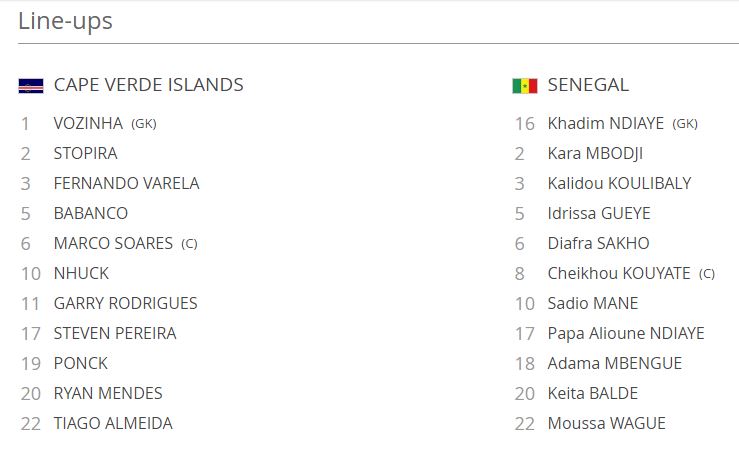Open captain Cheikhou KOUYATE's entry
Viewport: 739px width, 453px height.
pyautogui.click(x=619, y=273)
